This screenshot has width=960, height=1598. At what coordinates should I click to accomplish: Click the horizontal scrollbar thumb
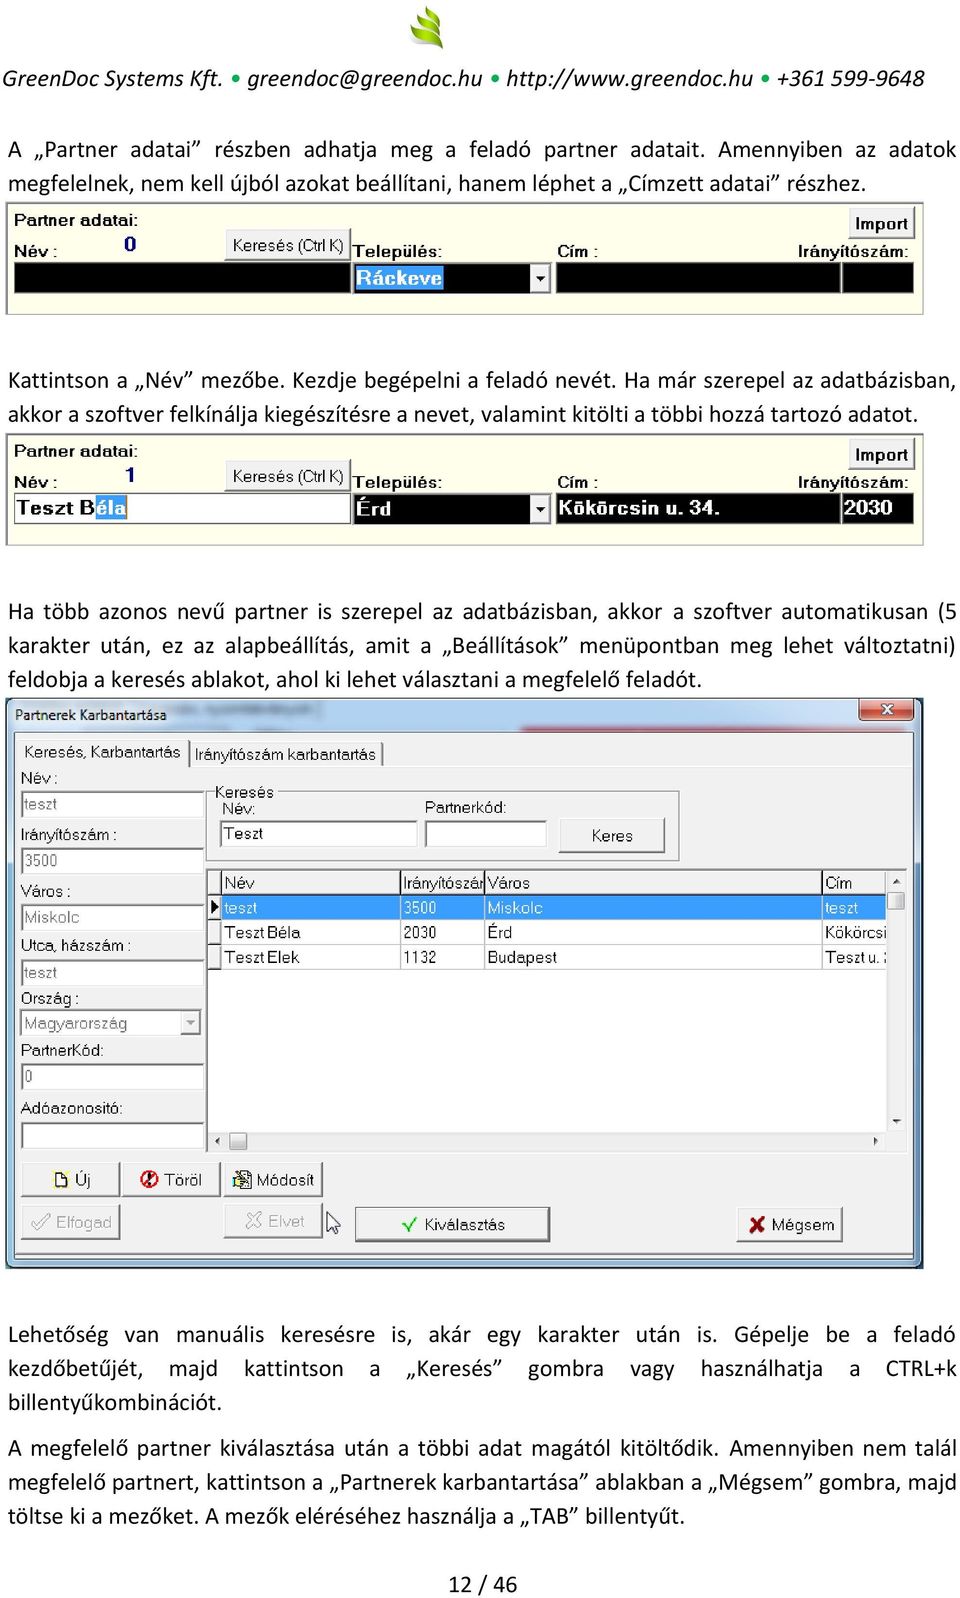click(238, 1141)
